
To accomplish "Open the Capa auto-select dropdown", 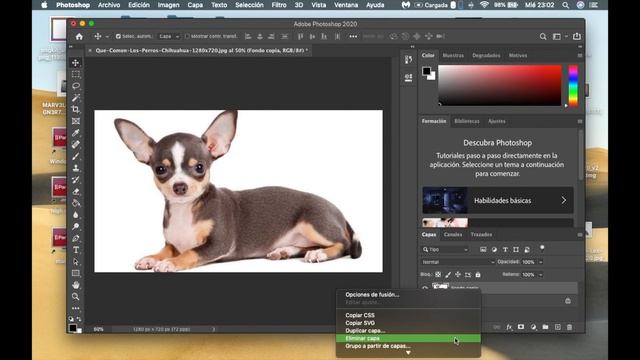I will click(169, 36).
